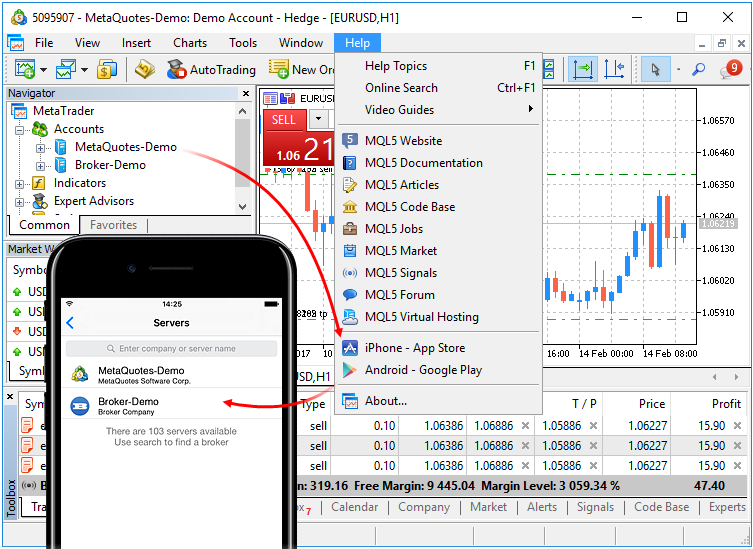Open the Signals toolbox tab

click(x=595, y=507)
